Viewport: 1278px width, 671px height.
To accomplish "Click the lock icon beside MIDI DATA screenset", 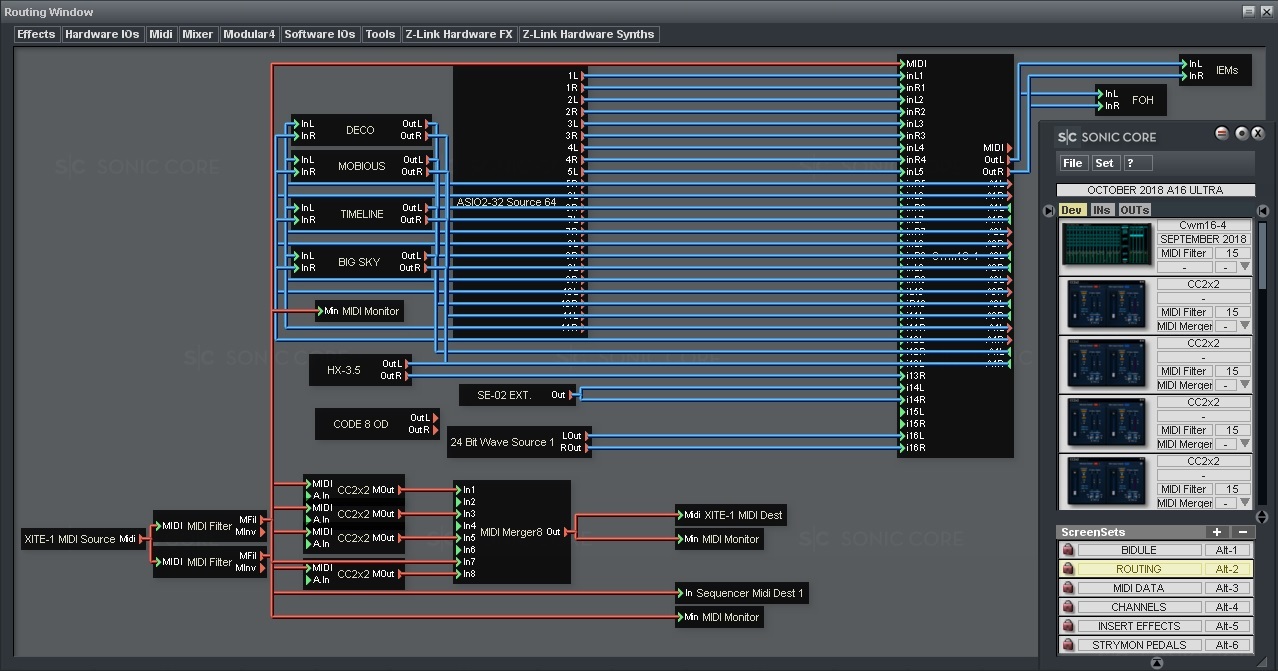I will (1068, 588).
